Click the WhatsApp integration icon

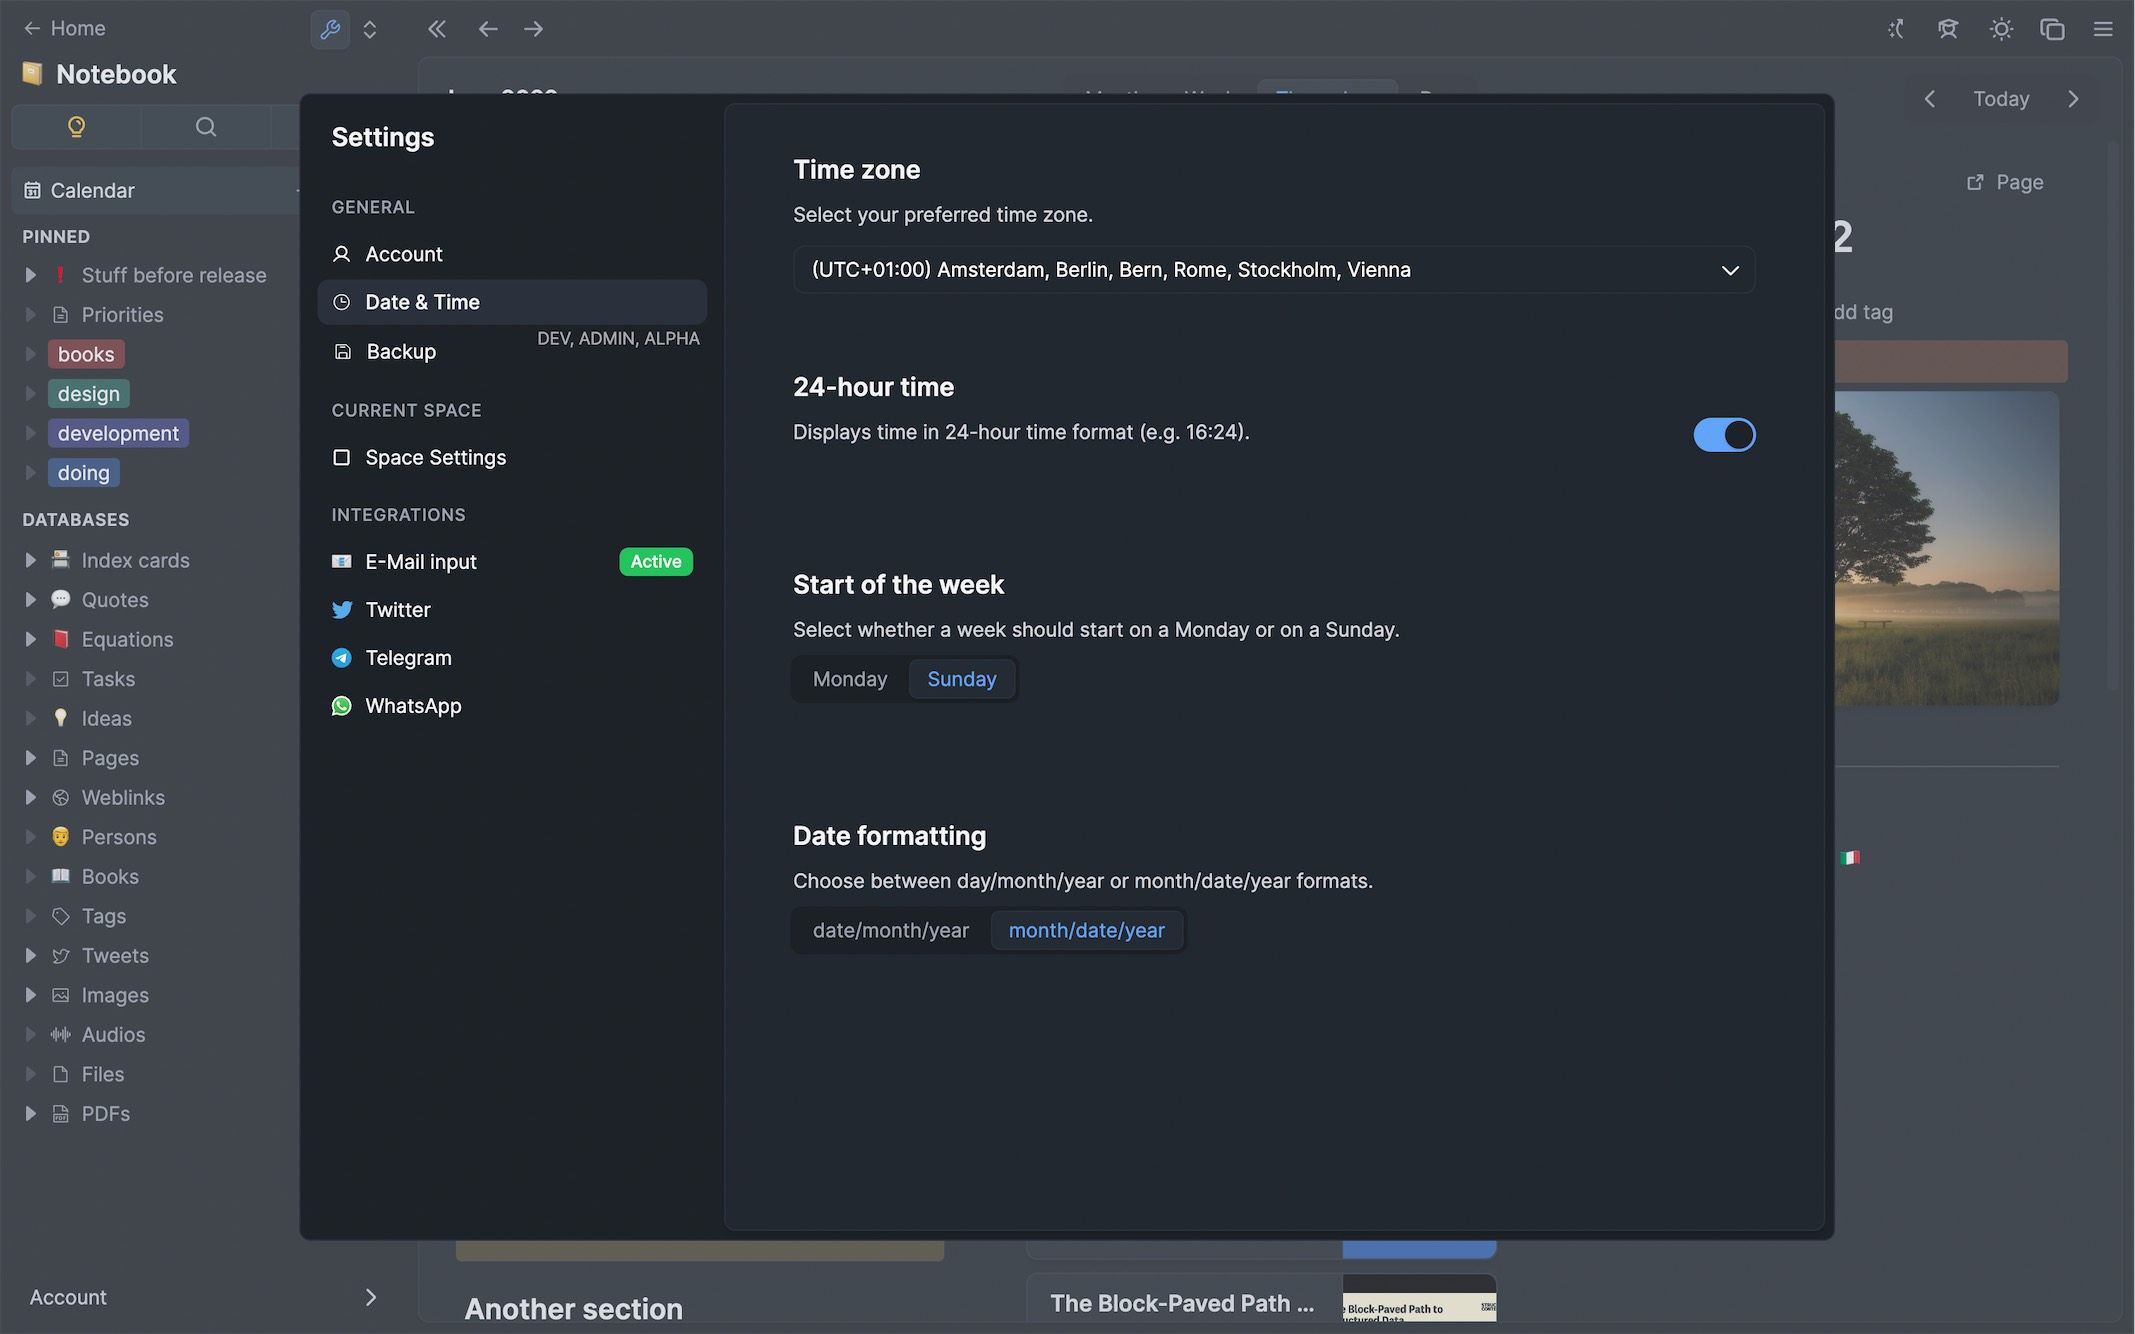coord(342,705)
